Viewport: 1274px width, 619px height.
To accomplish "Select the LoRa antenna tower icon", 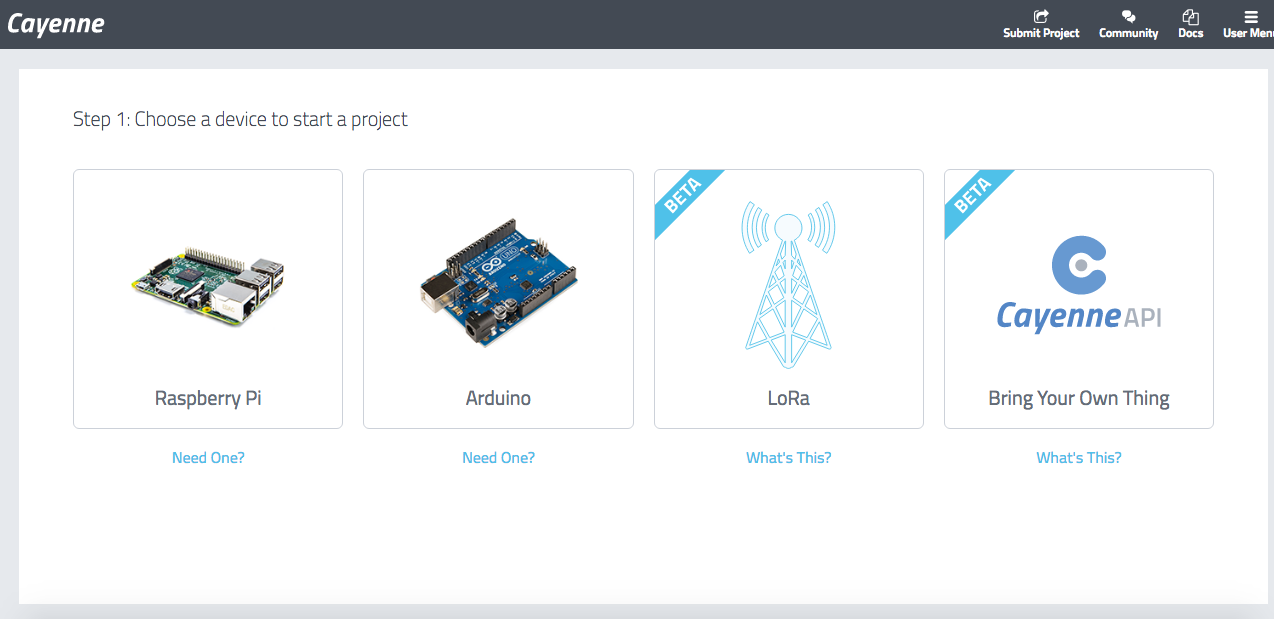I will pos(788,284).
